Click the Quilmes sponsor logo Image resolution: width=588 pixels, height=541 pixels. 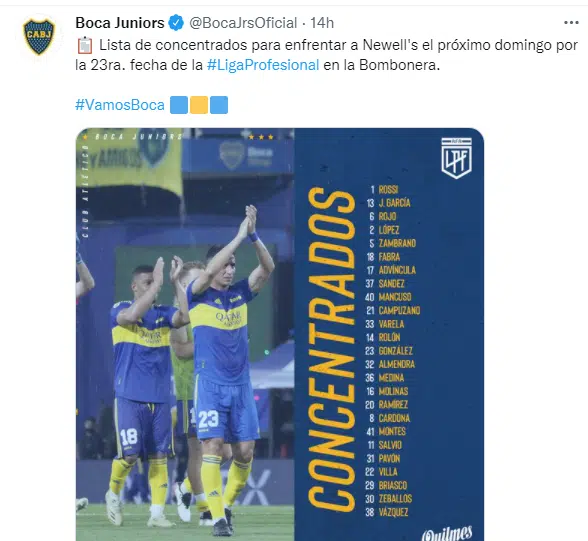[x=447, y=534]
